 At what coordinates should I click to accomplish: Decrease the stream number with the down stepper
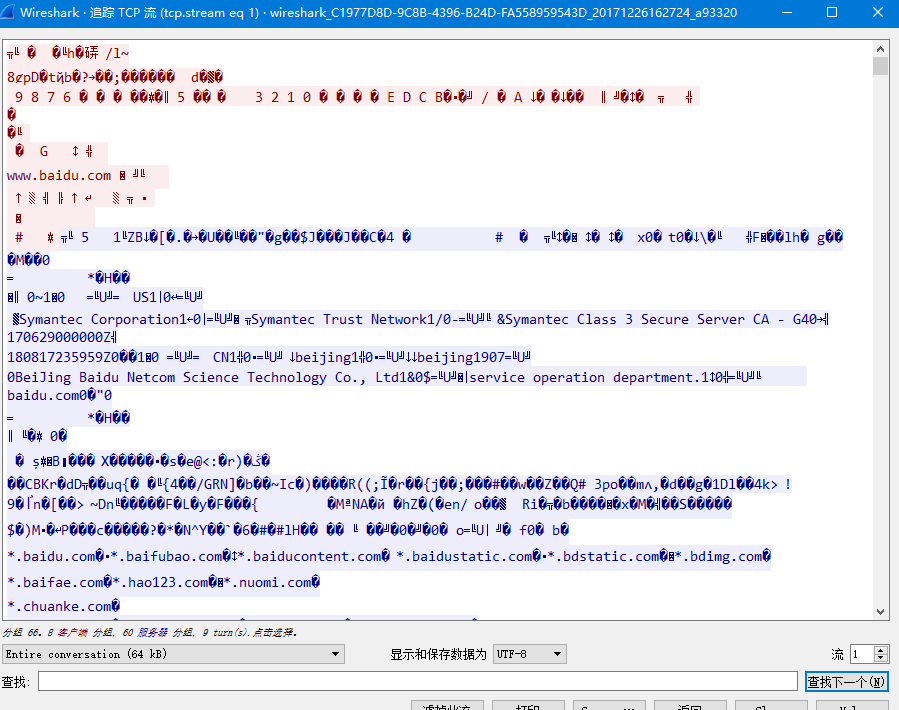pos(881,658)
